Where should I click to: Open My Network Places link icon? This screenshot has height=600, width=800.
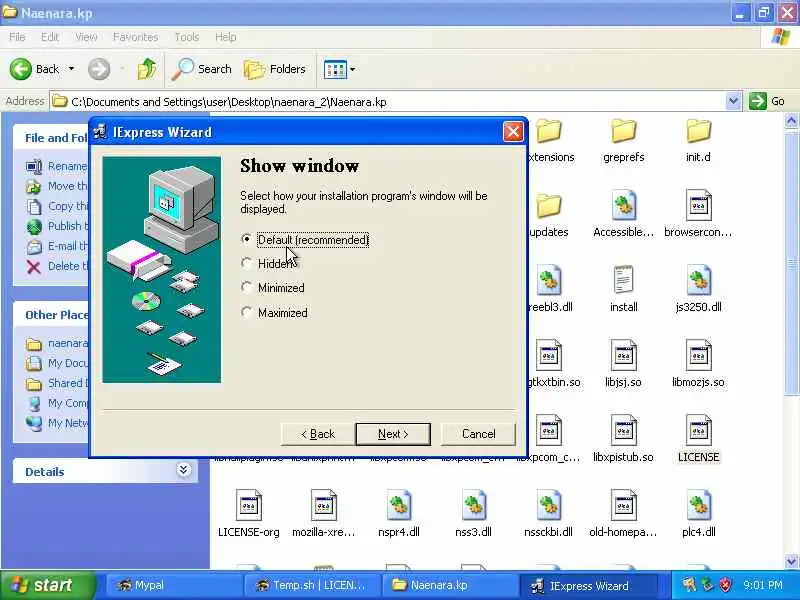pyautogui.click(x=34, y=423)
